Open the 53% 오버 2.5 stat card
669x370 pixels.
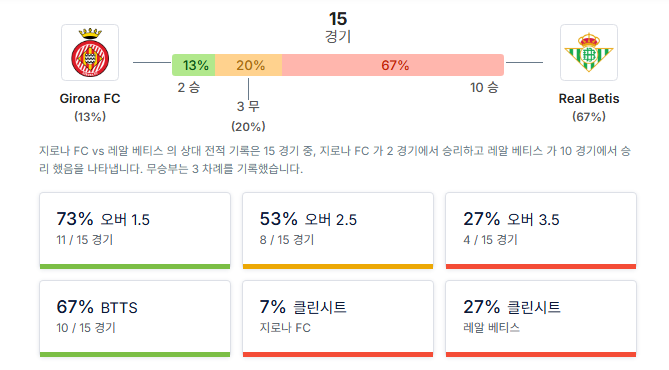tap(338, 230)
